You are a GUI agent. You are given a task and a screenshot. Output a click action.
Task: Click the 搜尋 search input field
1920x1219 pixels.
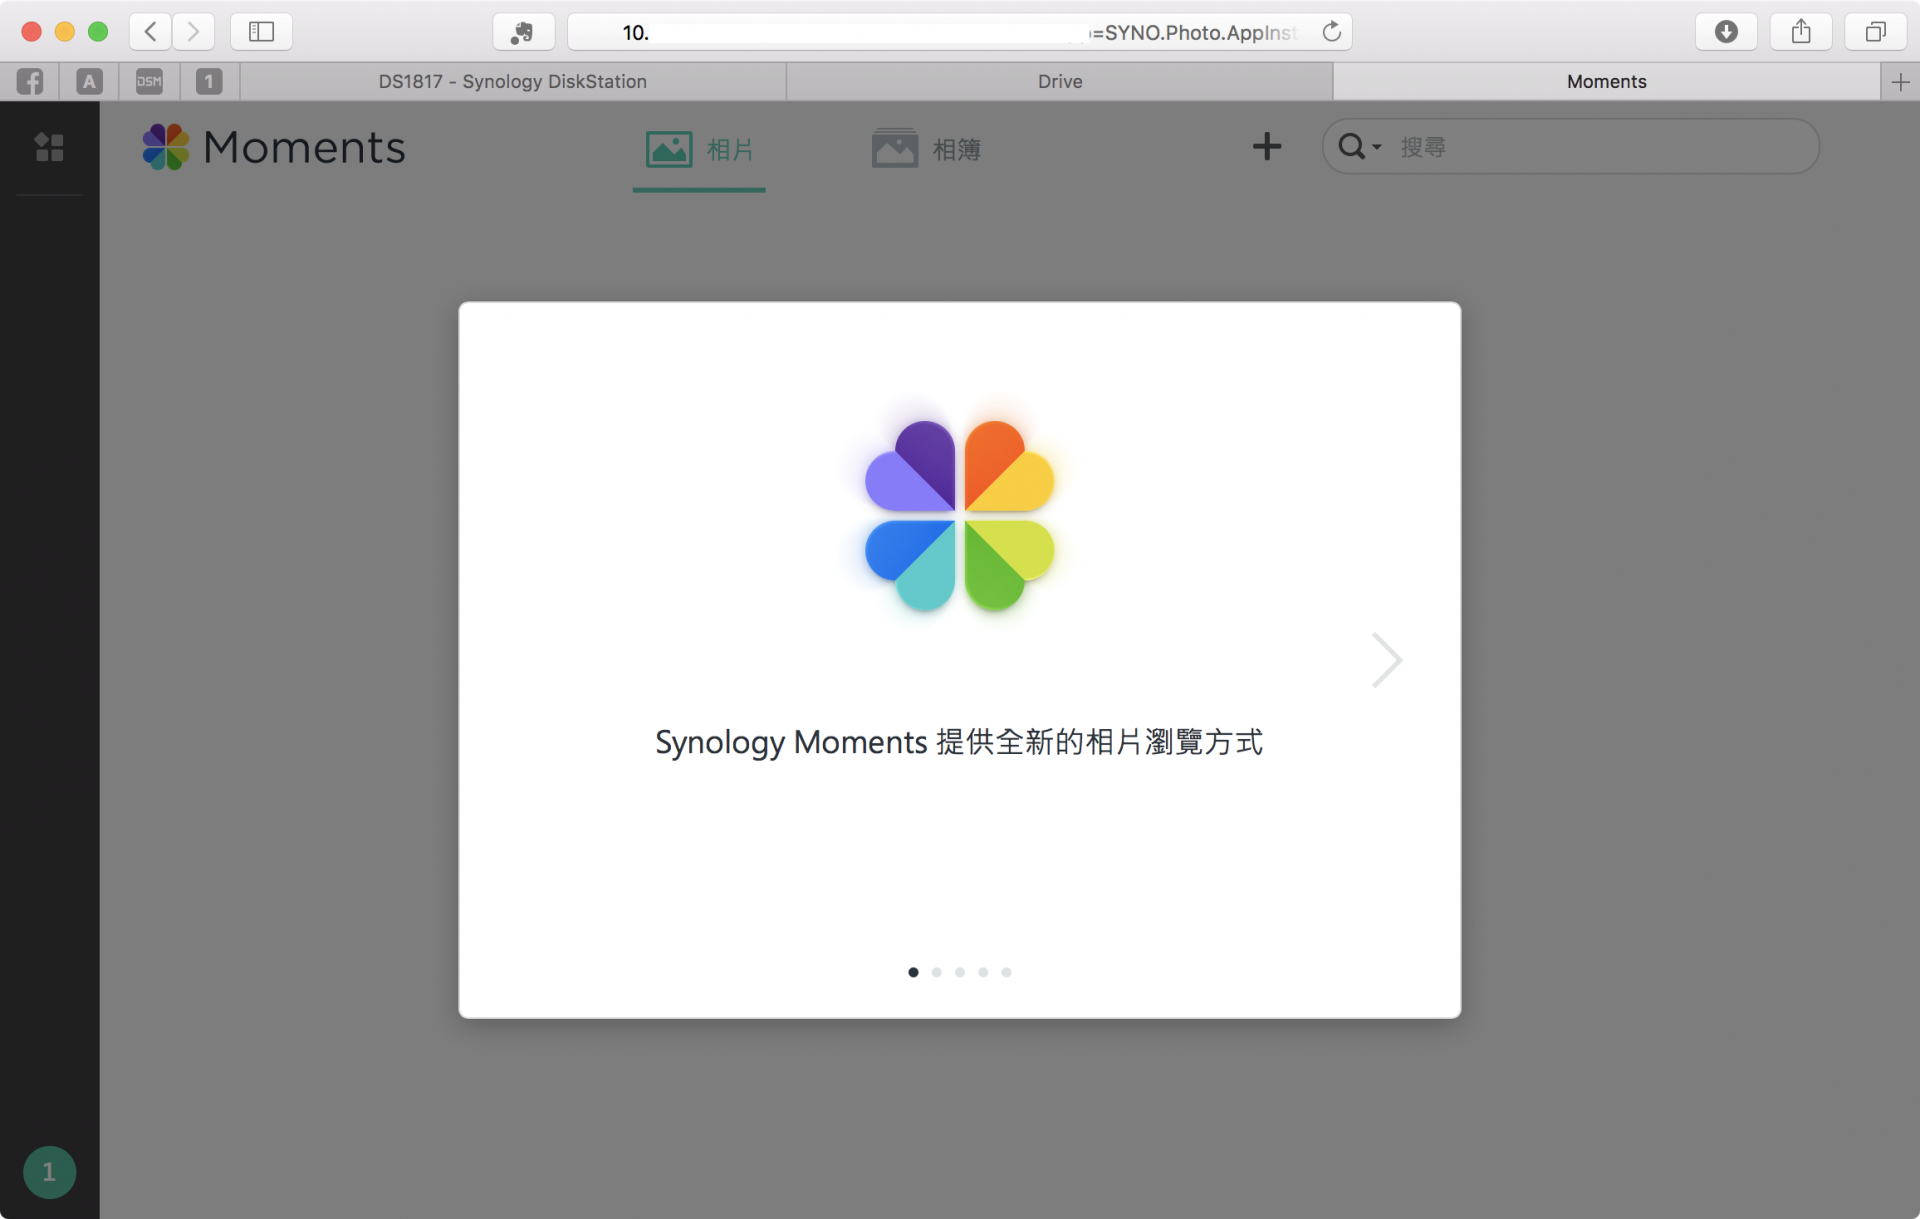coord(1600,147)
